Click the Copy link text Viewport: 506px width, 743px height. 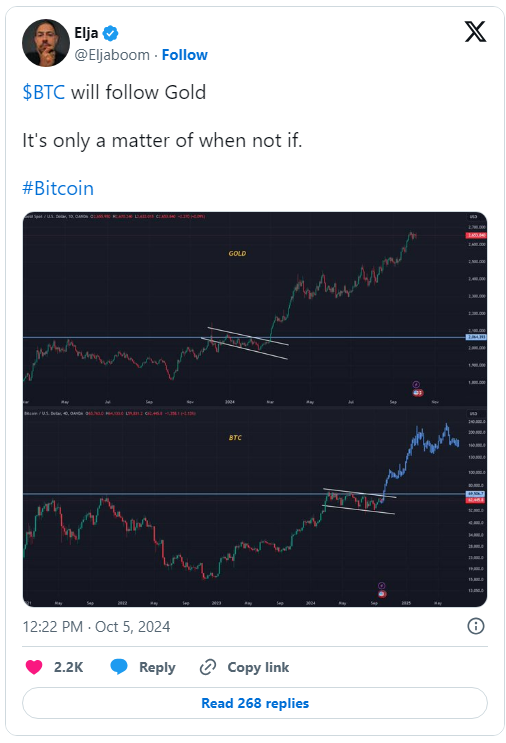click(258, 667)
